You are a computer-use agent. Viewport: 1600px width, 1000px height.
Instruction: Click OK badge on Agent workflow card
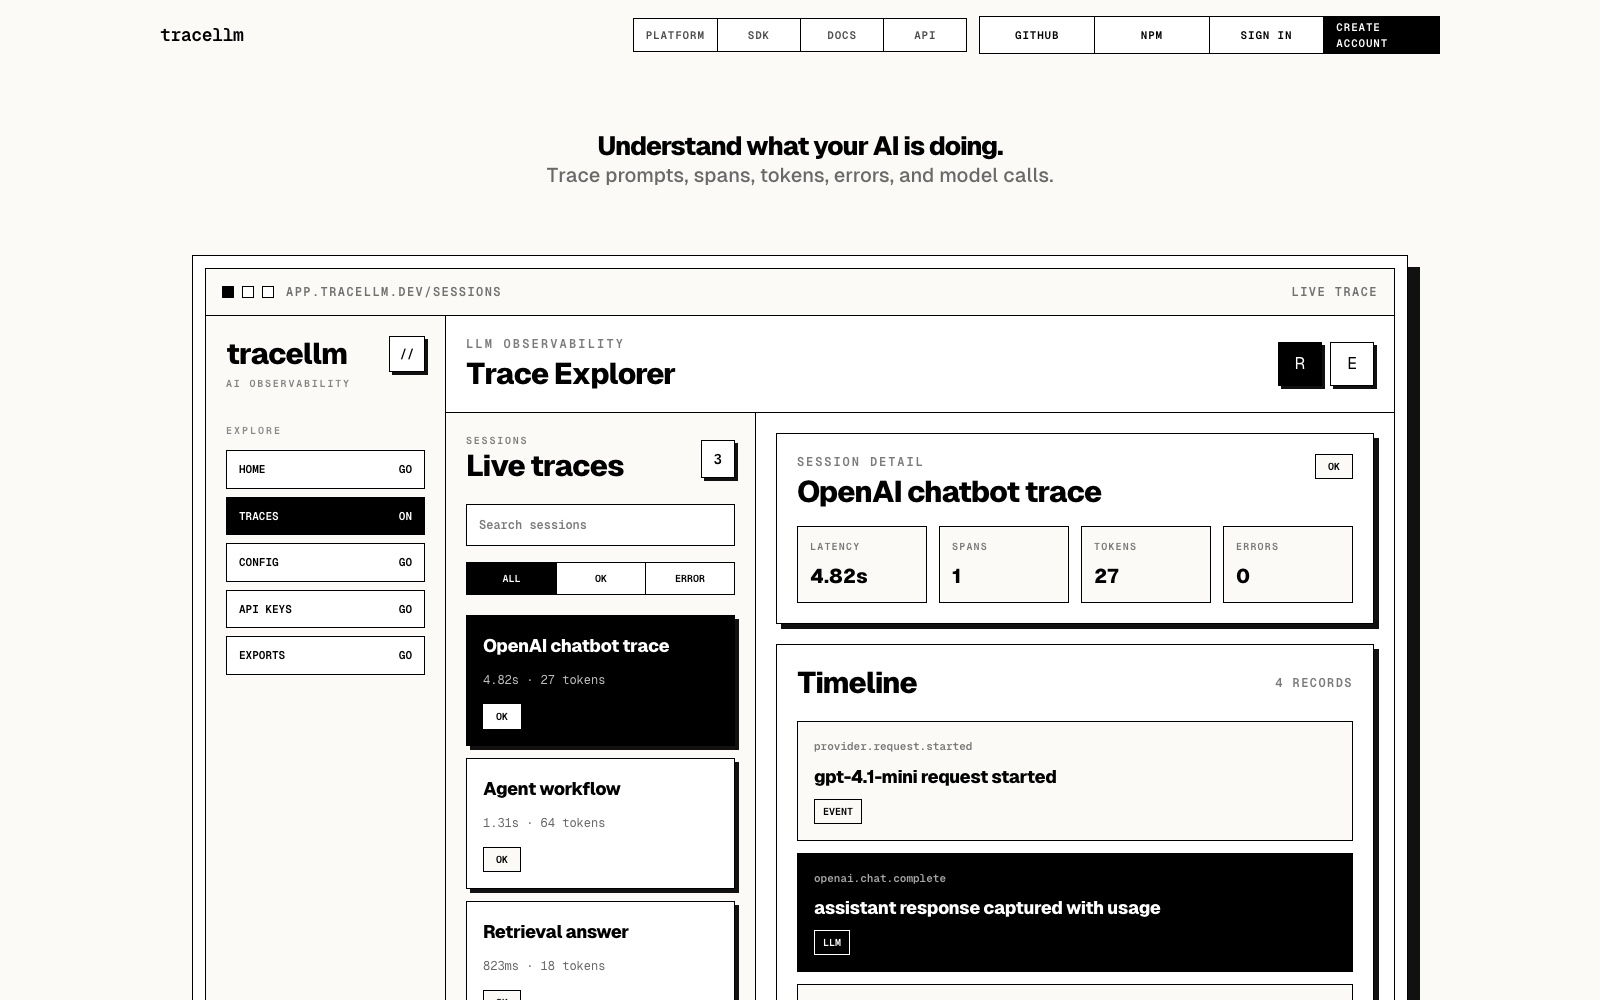click(x=502, y=859)
